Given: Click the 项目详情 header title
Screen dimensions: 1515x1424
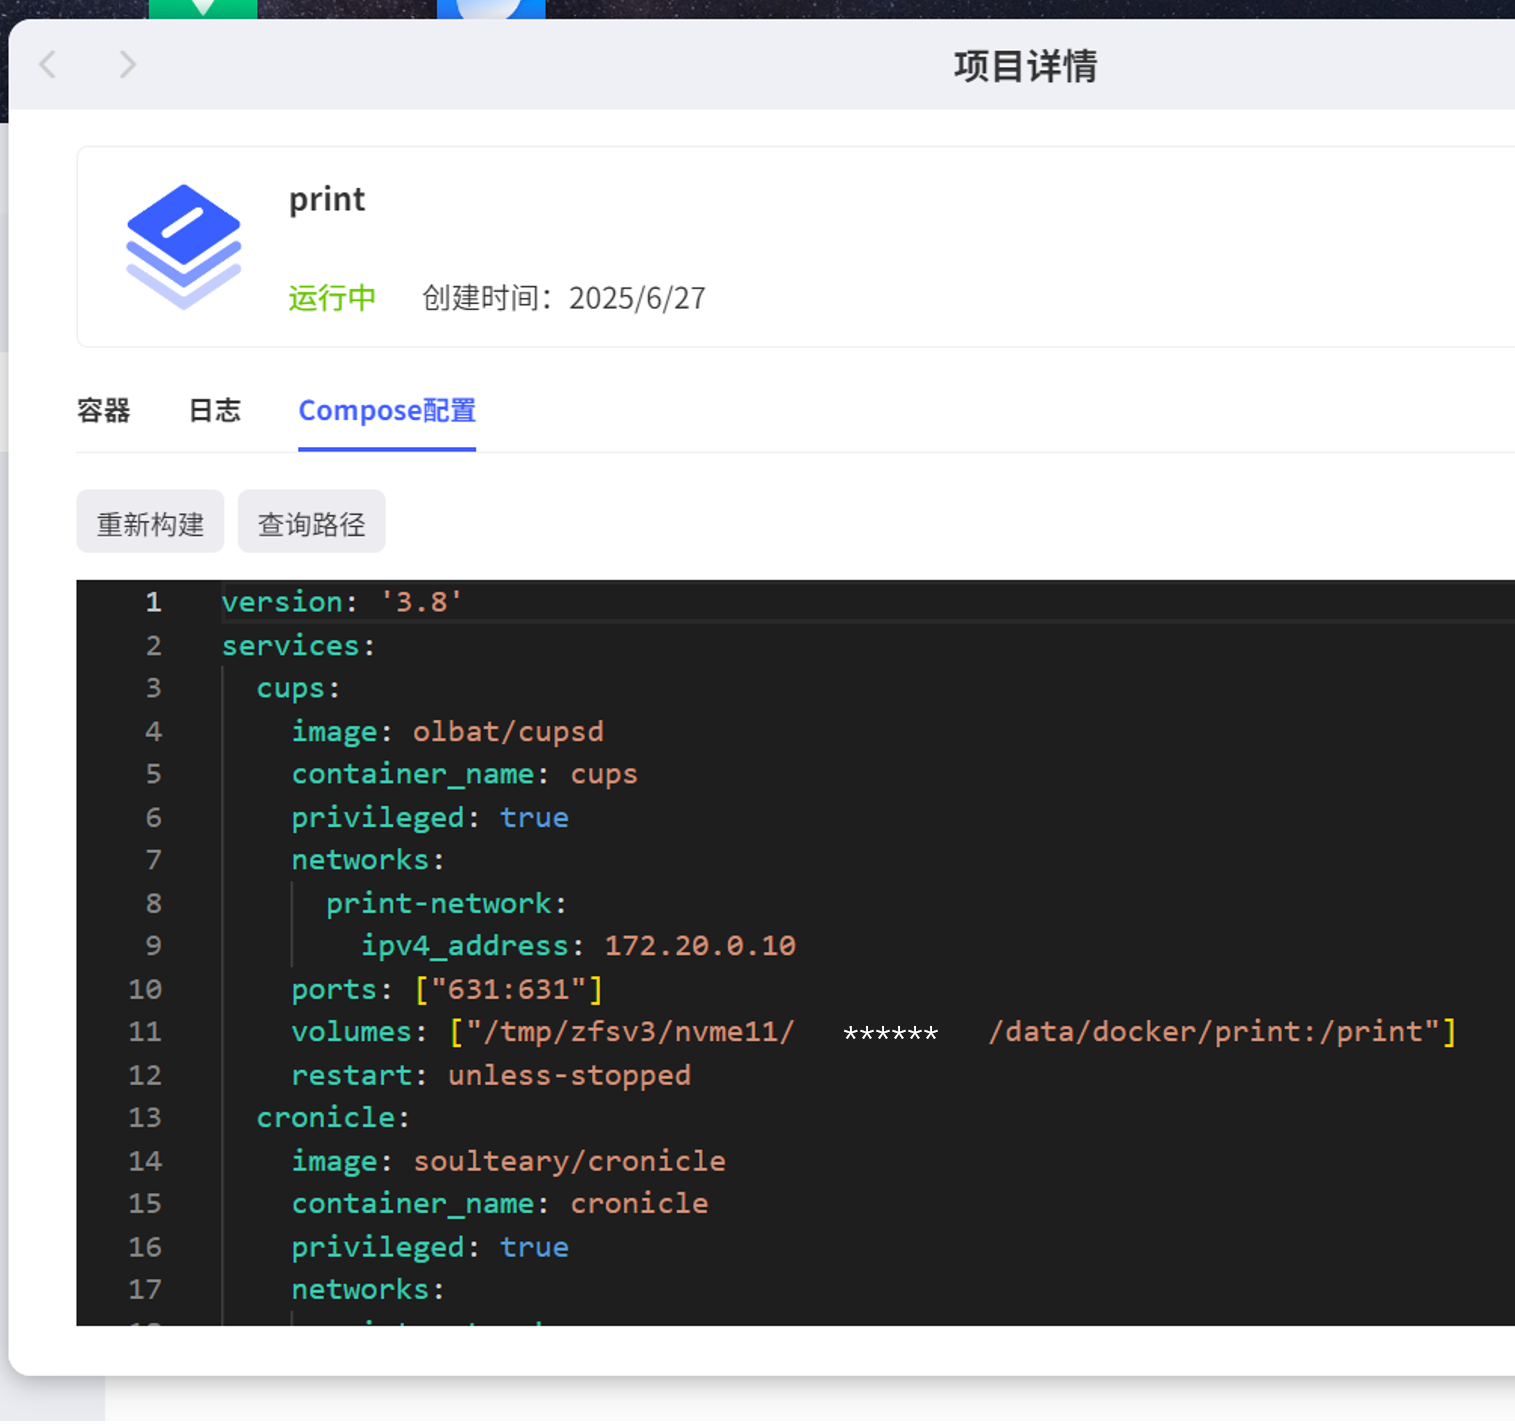Looking at the screenshot, I should tap(1025, 66).
